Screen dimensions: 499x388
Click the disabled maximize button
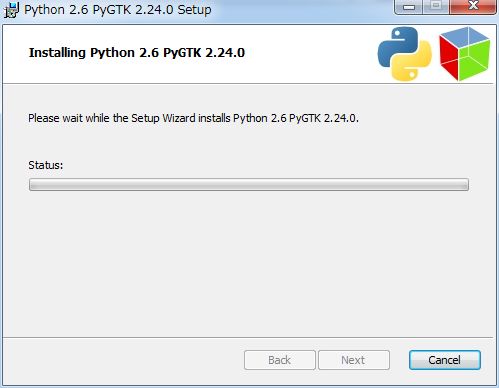(436, 7)
